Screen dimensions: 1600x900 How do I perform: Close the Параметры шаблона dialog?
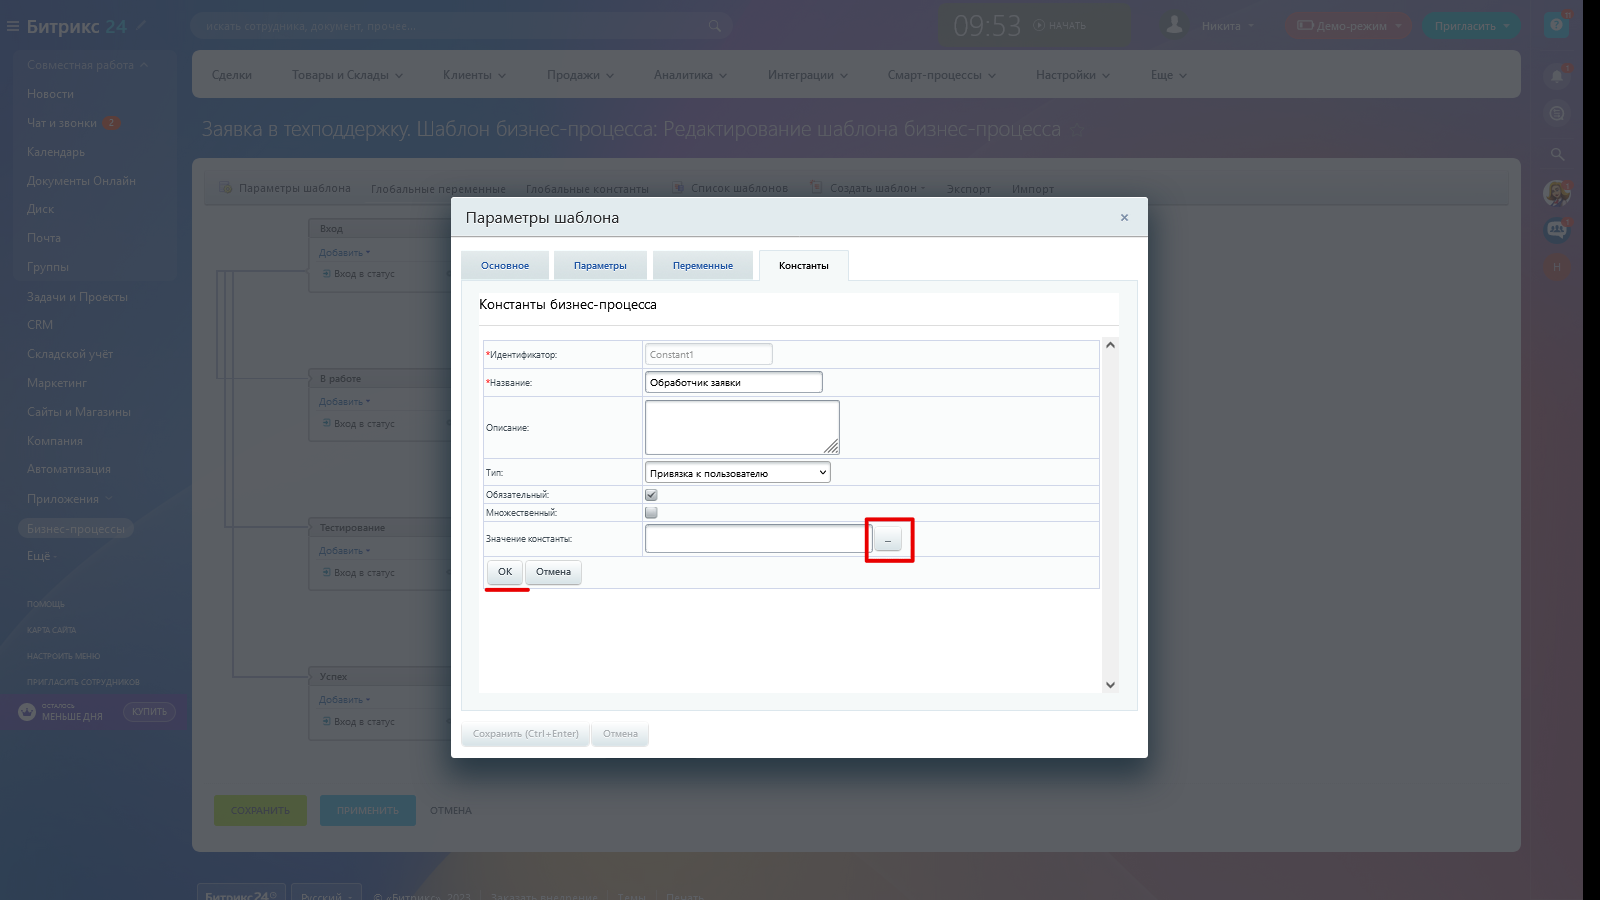click(1124, 218)
